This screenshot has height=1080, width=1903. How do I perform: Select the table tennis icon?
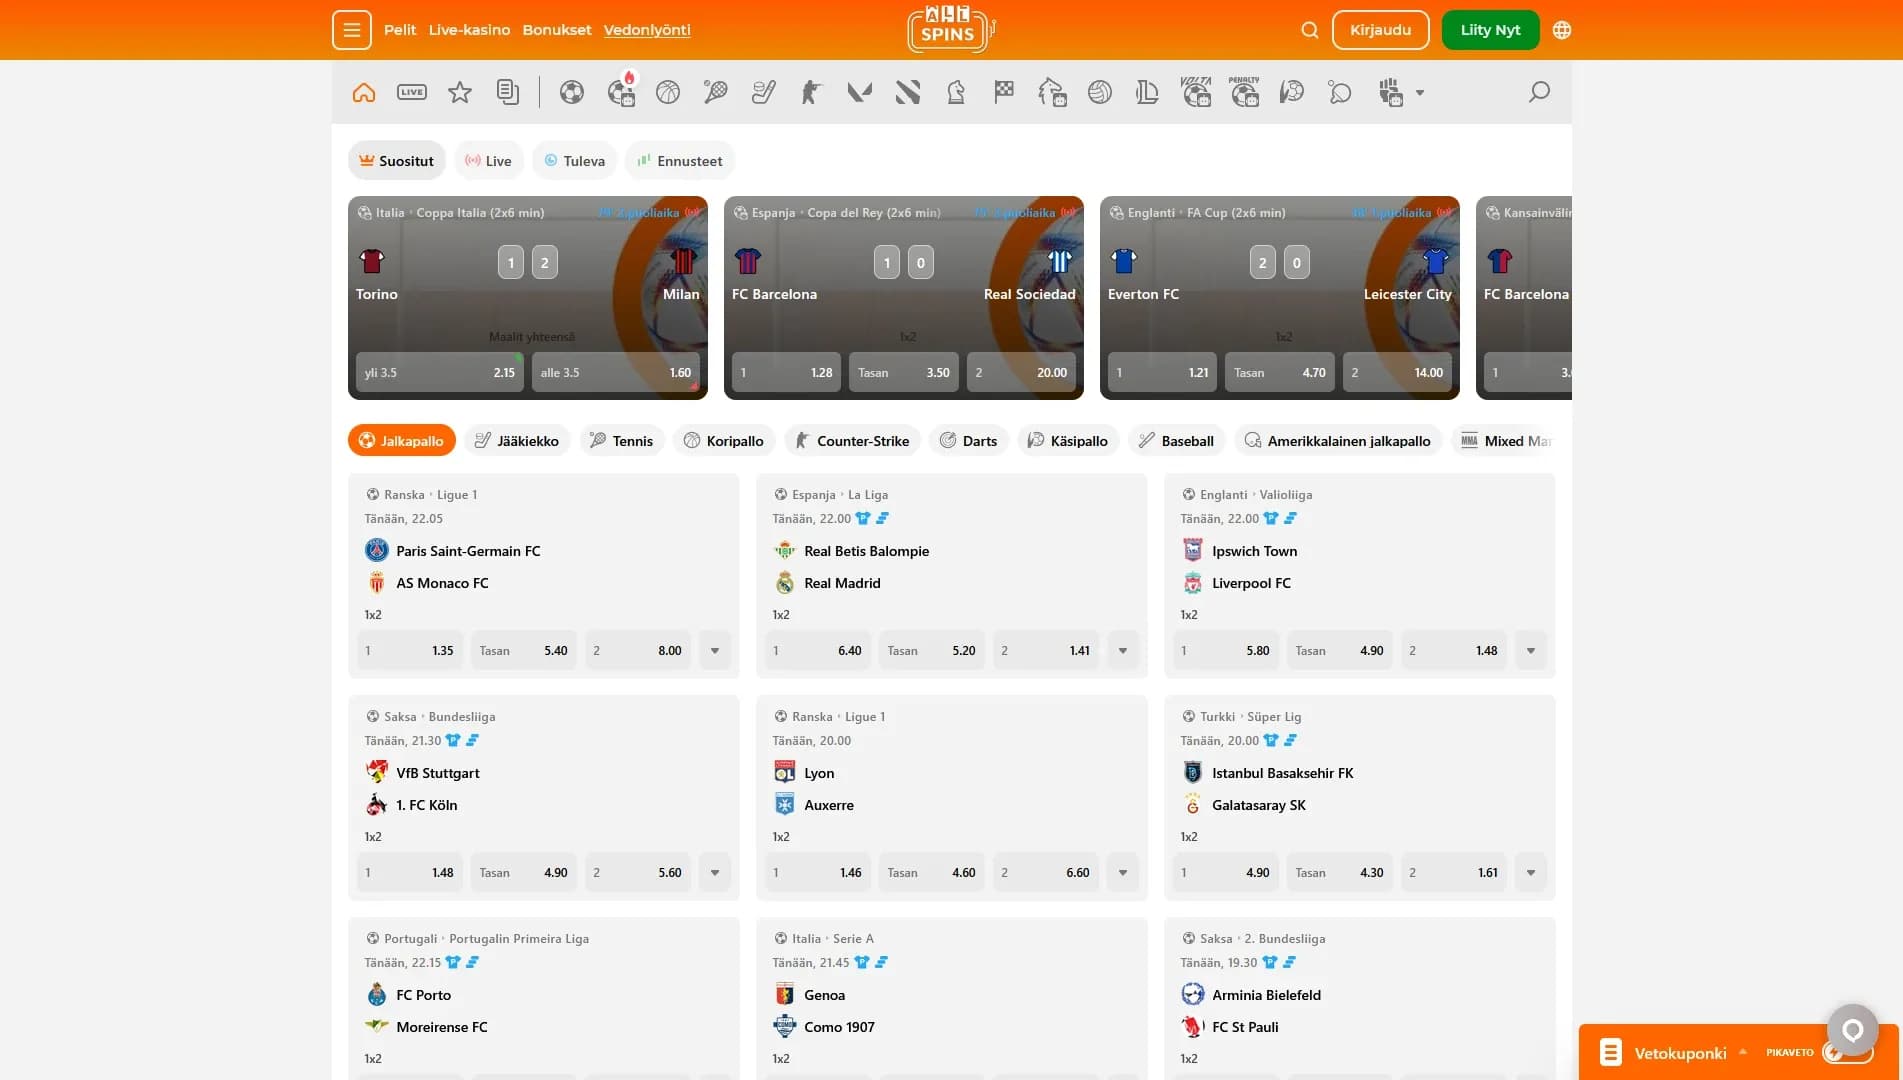click(x=1340, y=93)
